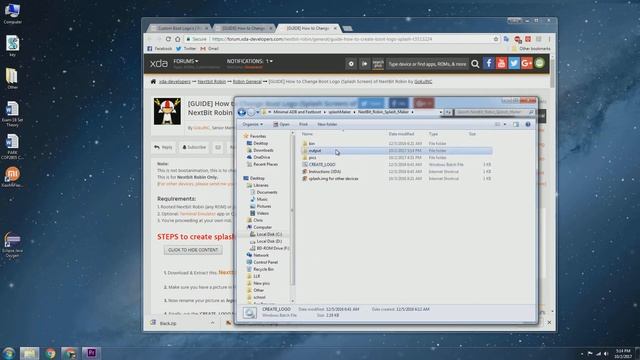Click NextBit_Robin_Splash_Maker path segment
Image resolution: width=640 pixels, height=360 pixels.
click(383, 112)
